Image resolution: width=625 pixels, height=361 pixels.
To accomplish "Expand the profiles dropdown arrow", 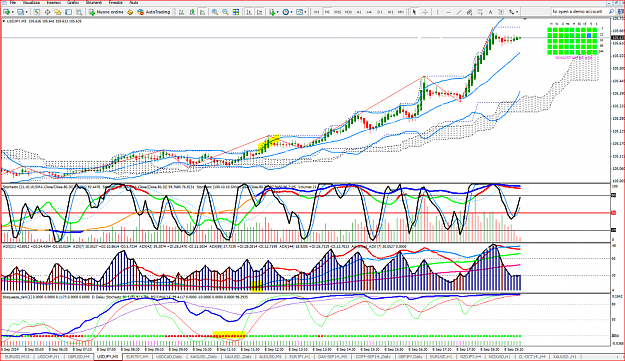I will [x=27, y=12].
